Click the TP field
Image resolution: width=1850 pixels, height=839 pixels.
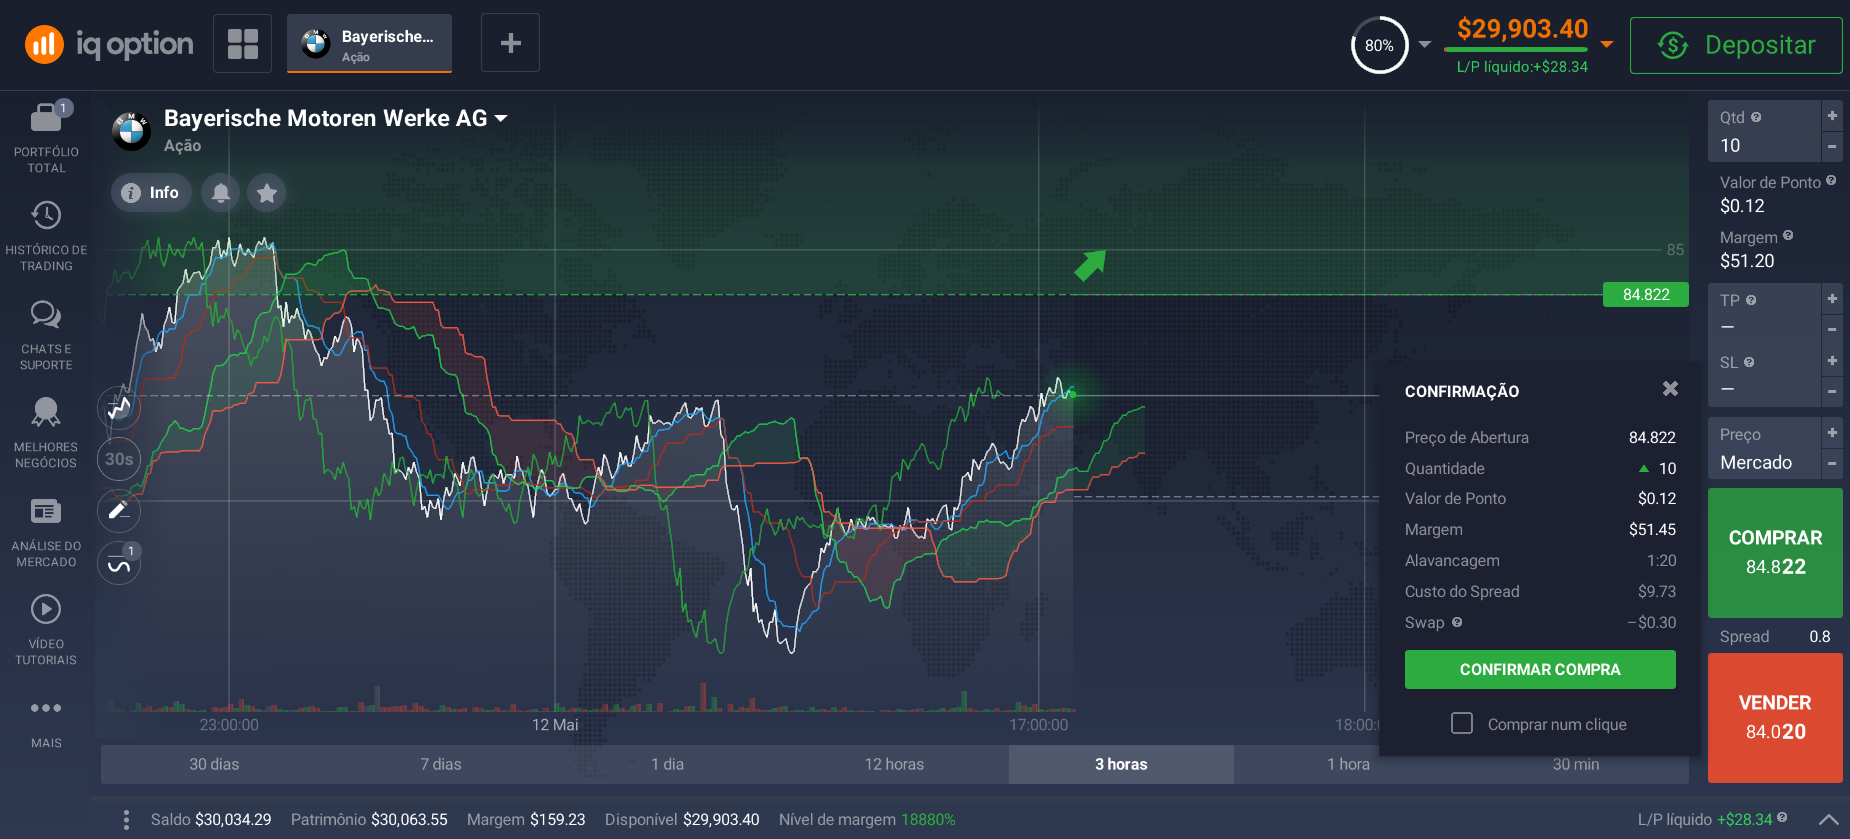pyautogui.click(x=1764, y=314)
